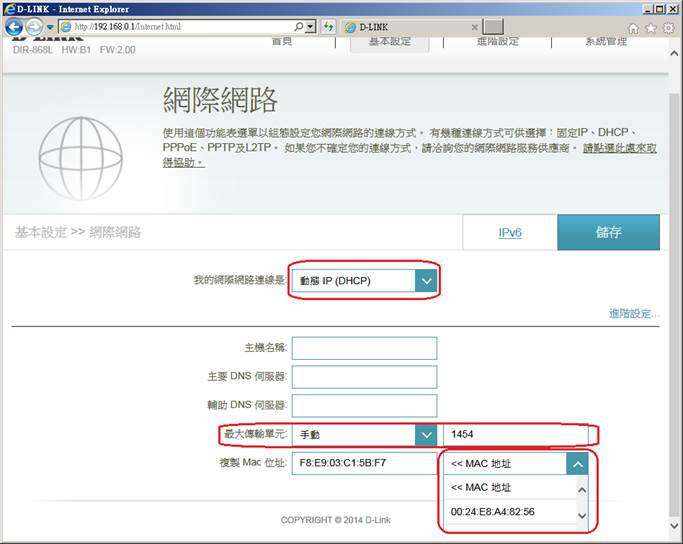Image resolution: width=683 pixels, height=544 pixels.
Task: Expand the 最大傳輸單元 手動 dropdown
Action: point(426,435)
